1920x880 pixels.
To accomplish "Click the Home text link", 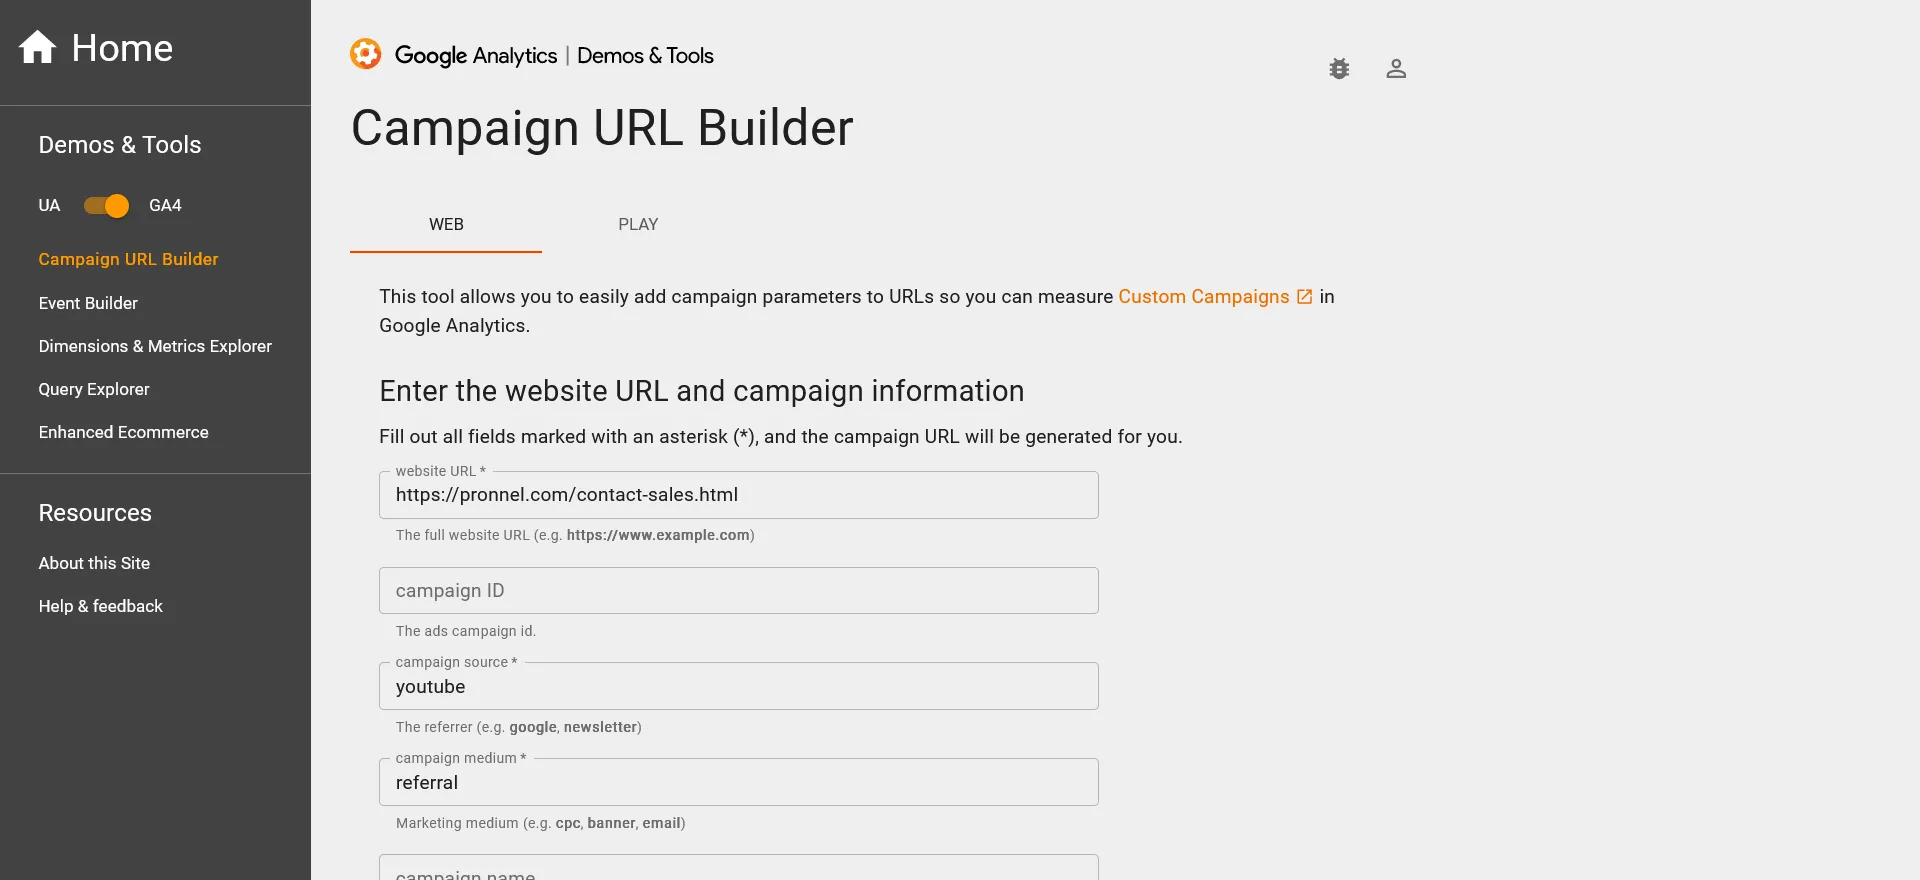I will (x=122, y=48).
